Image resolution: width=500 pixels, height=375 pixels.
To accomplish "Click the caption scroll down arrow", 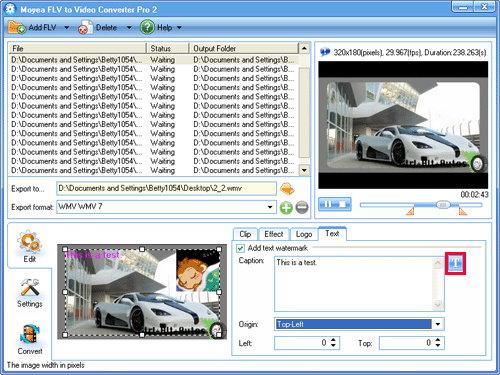I will coord(438,305).
